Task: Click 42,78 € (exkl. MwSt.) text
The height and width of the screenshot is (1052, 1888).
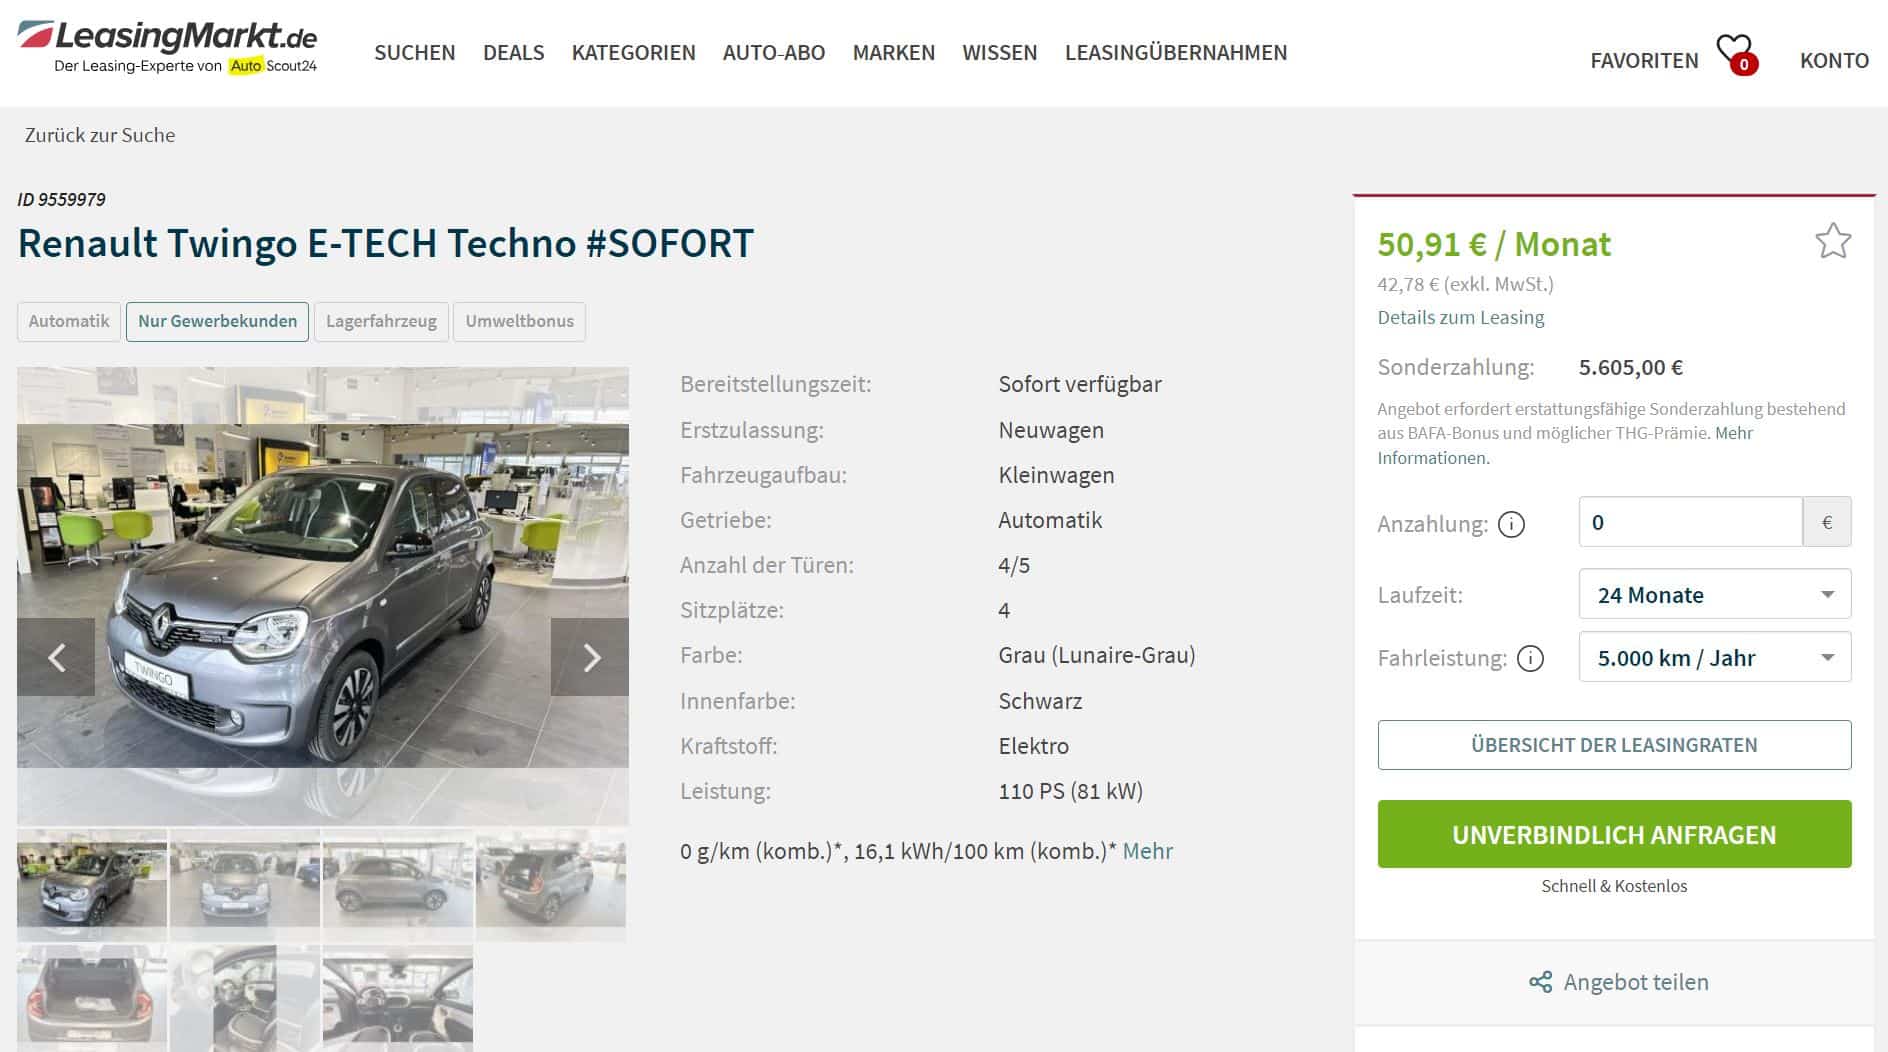Action: [1465, 284]
